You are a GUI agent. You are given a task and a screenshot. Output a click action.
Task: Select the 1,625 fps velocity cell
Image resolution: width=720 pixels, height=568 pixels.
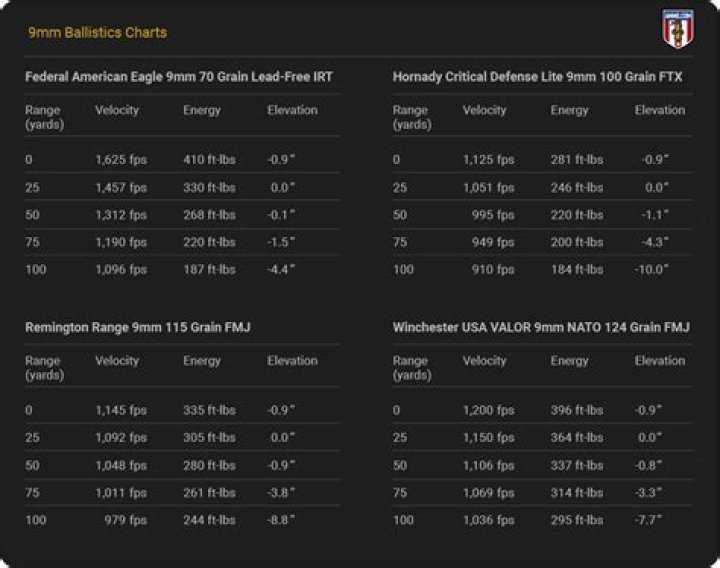[121, 160]
